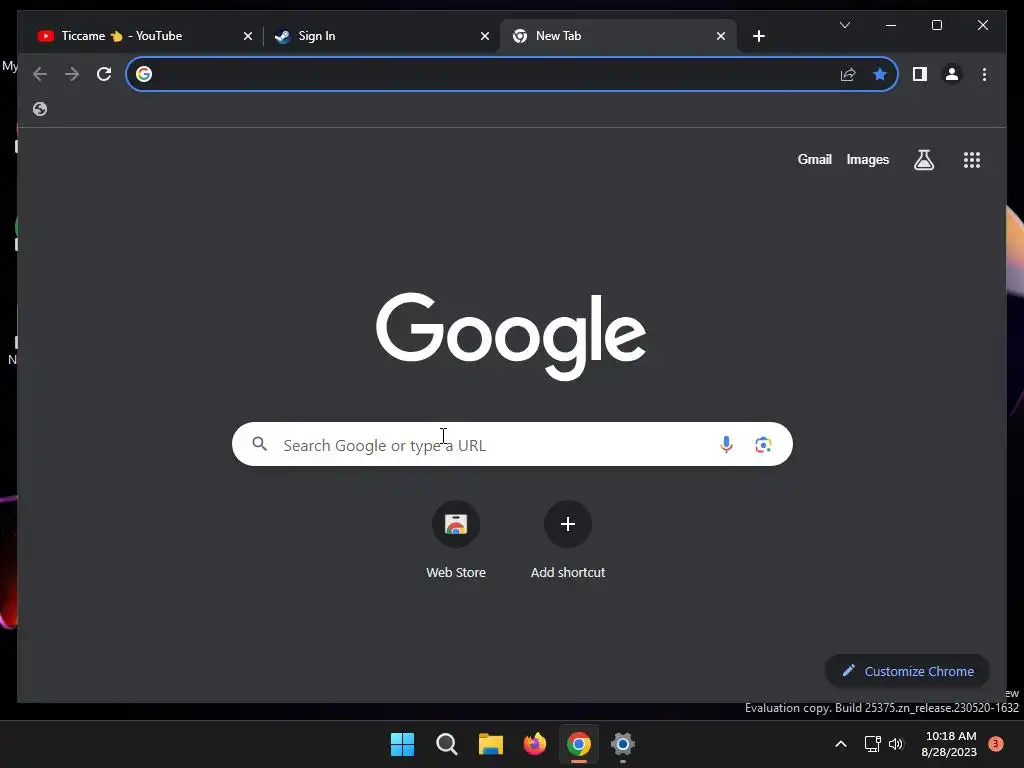The image size is (1024, 768).
Task: Close the New Tab tab
Action: pyautogui.click(x=720, y=36)
